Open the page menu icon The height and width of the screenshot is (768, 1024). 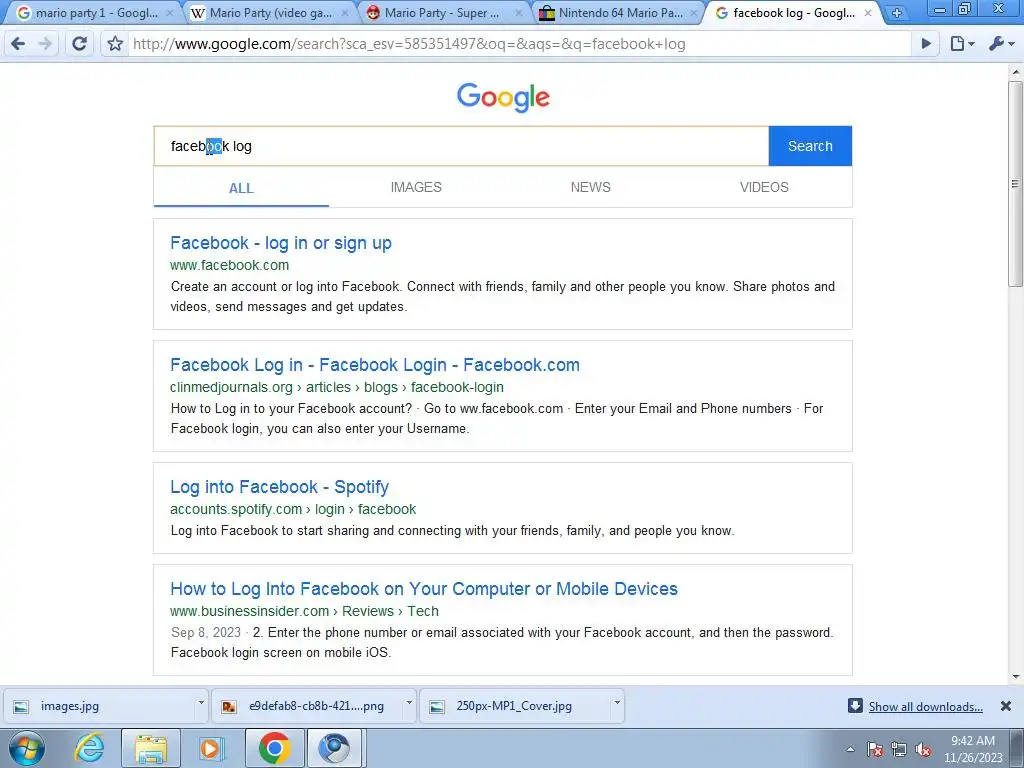coord(962,44)
